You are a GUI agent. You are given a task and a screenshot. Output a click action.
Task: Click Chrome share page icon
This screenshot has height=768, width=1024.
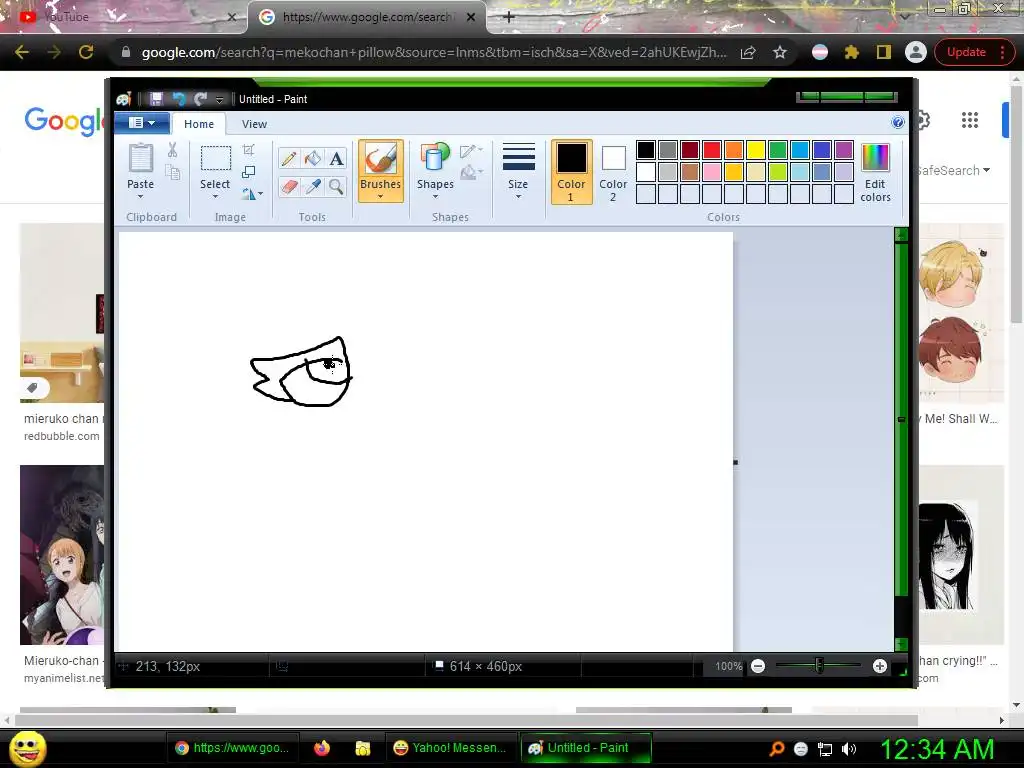pos(748,52)
